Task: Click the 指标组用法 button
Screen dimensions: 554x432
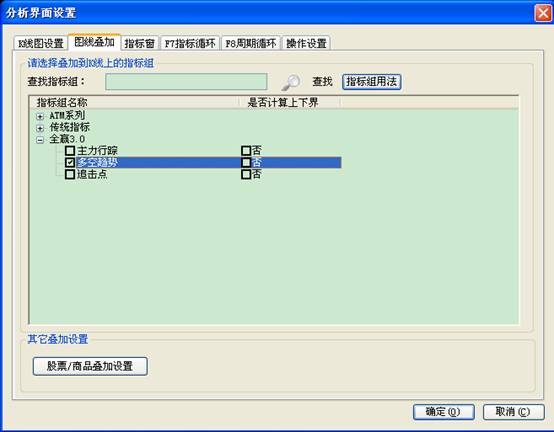Action: (x=372, y=82)
